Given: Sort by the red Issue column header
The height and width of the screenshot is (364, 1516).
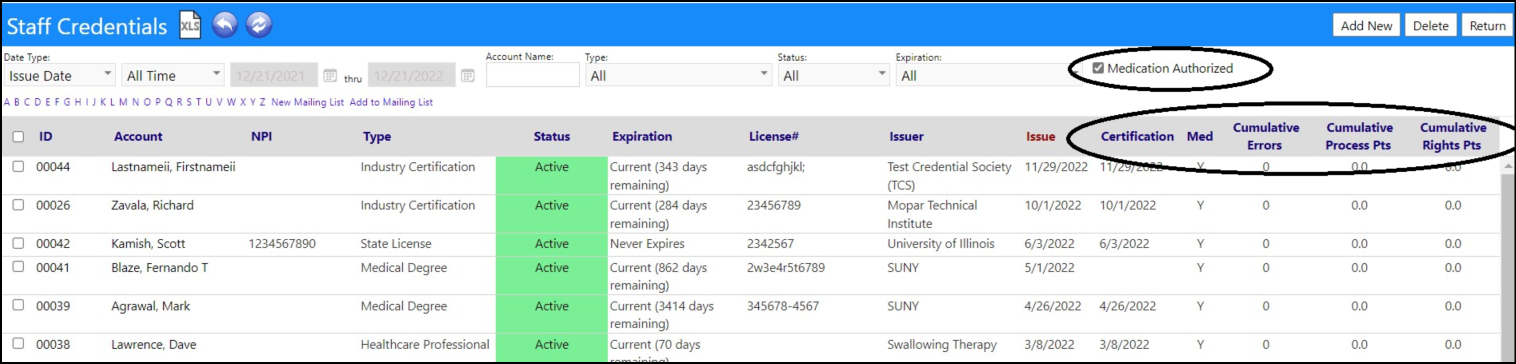Looking at the screenshot, I should coord(1040,137).
